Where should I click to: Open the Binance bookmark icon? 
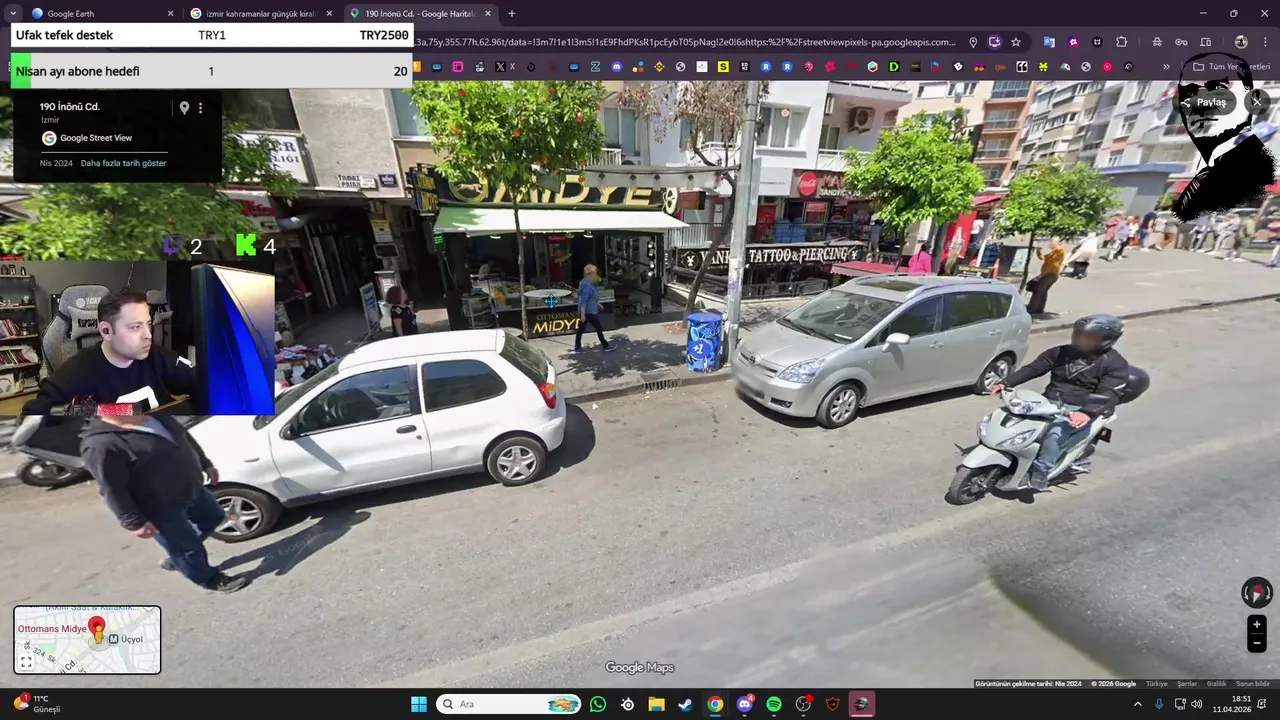click(659, 67)
